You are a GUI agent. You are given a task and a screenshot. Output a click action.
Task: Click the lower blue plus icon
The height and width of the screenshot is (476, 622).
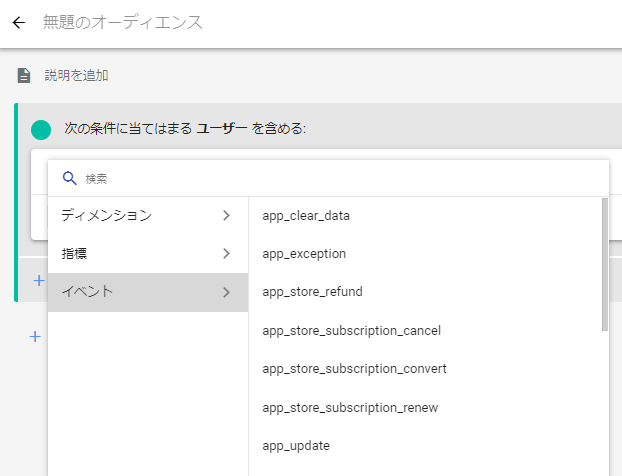[35, 337]
